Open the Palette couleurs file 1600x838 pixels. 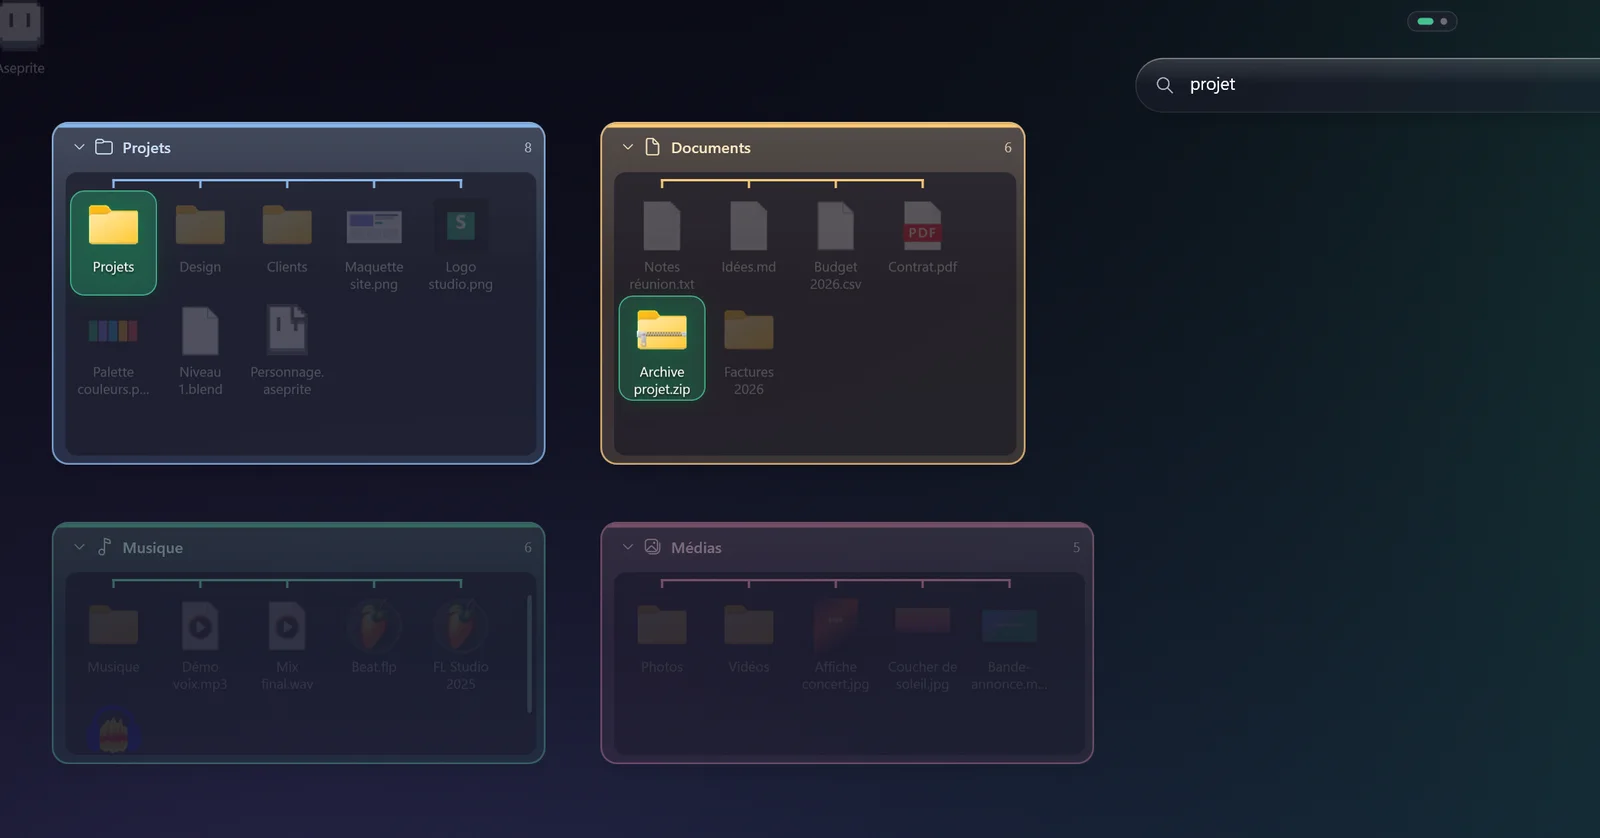click(113, 348)
